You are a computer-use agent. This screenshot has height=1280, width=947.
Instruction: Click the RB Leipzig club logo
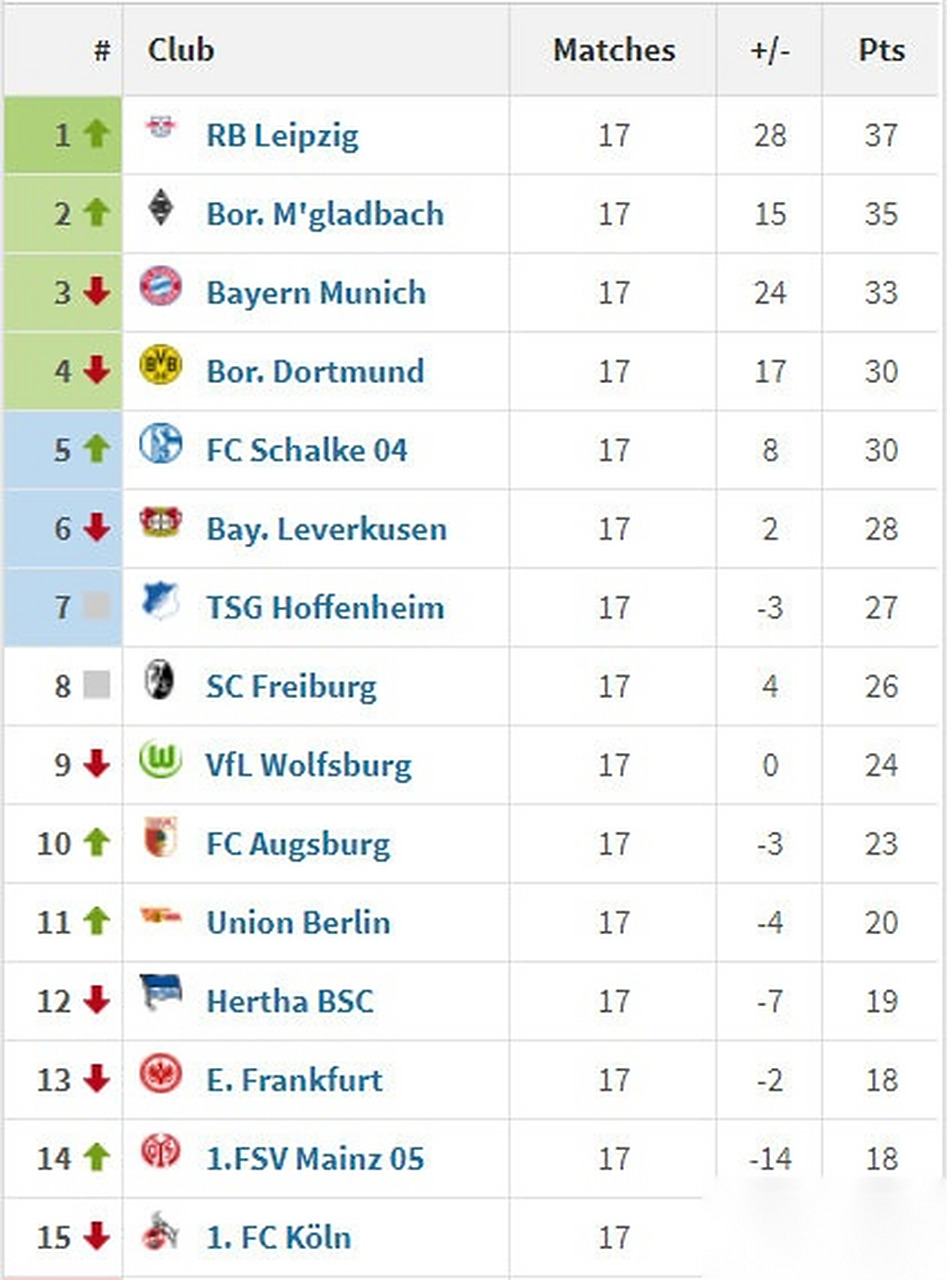160,128
